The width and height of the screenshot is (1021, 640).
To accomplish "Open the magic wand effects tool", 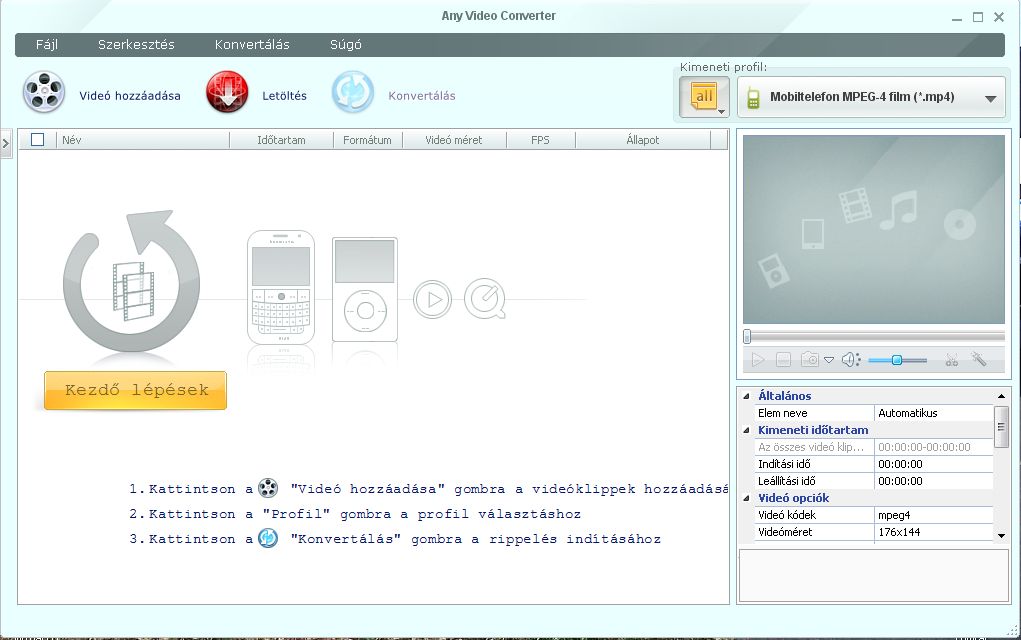I will pyautogui.click(x=979, y=360).
